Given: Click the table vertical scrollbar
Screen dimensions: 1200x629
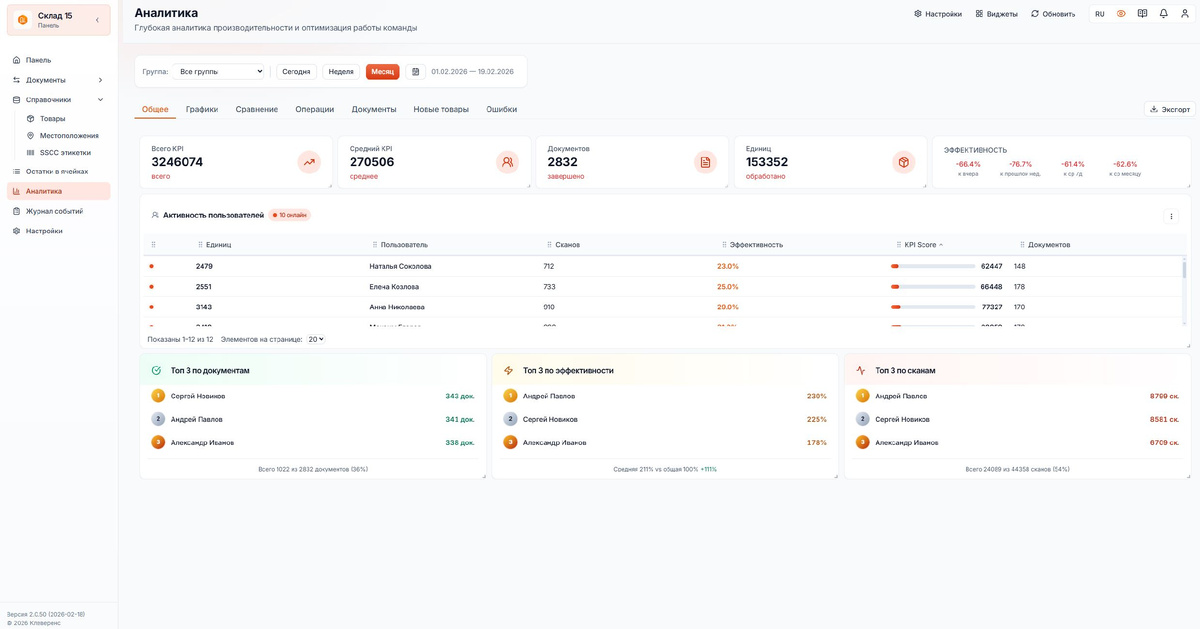Looking at the screenshot, I should click(x=1185, y=290).
